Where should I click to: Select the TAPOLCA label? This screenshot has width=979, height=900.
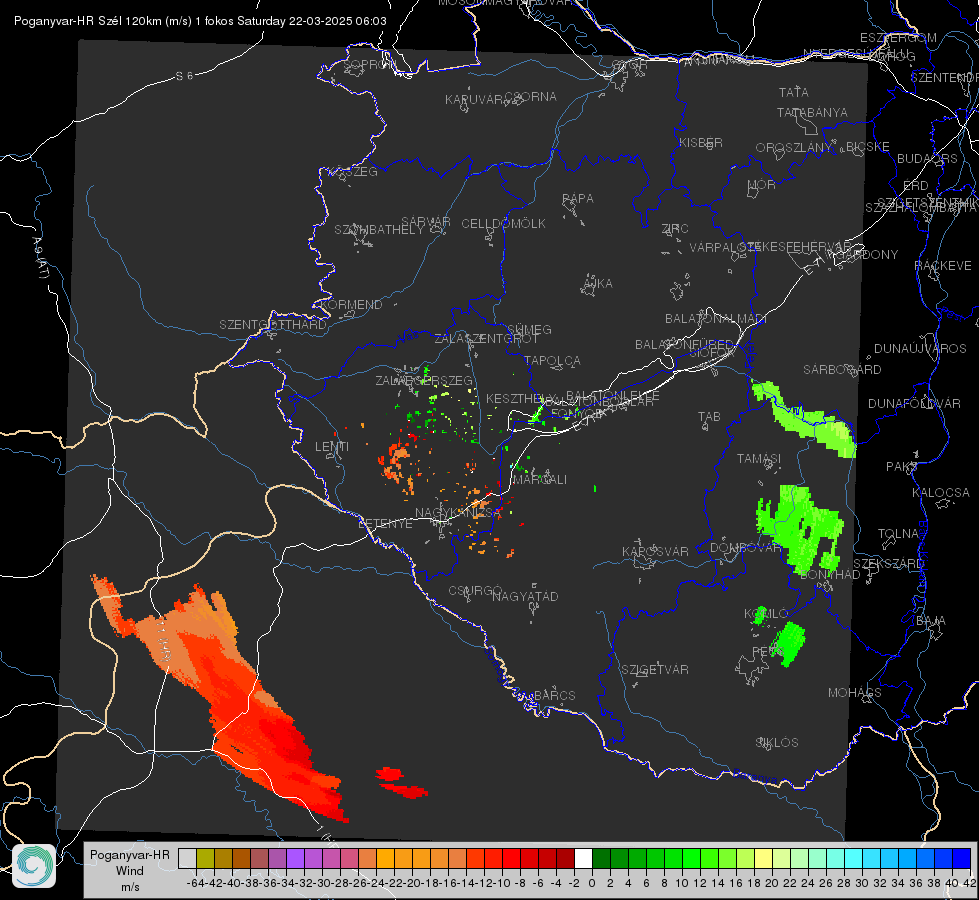pyautogui.click(x=553, y=360)
